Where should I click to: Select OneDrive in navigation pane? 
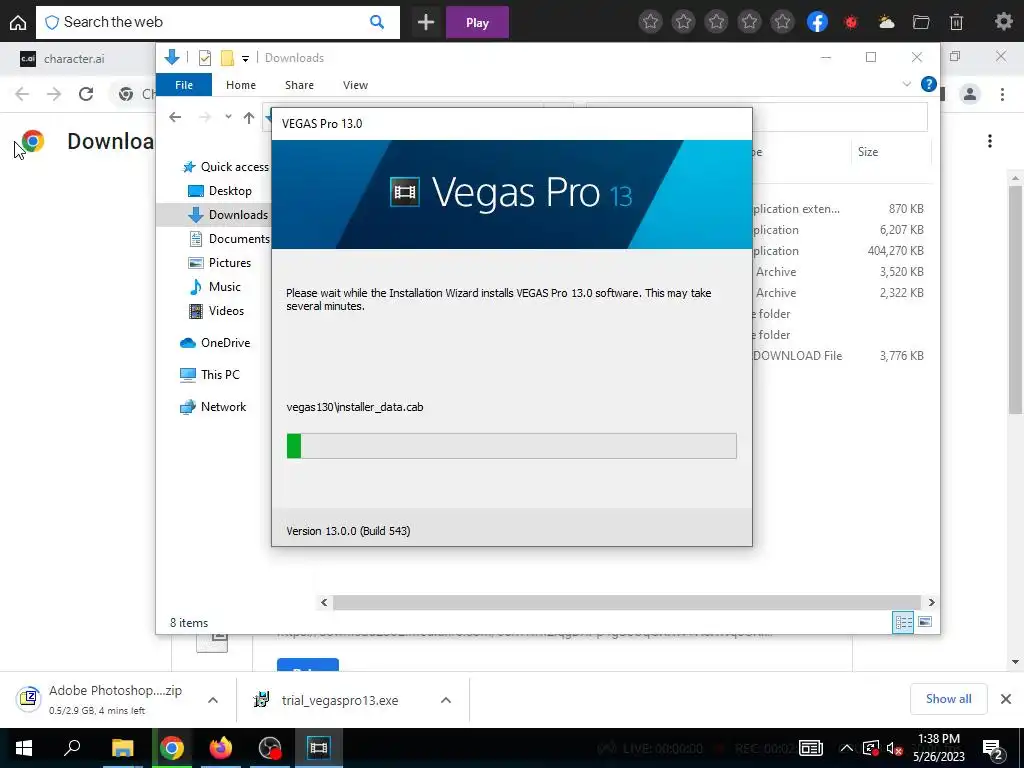pos(215,343)
